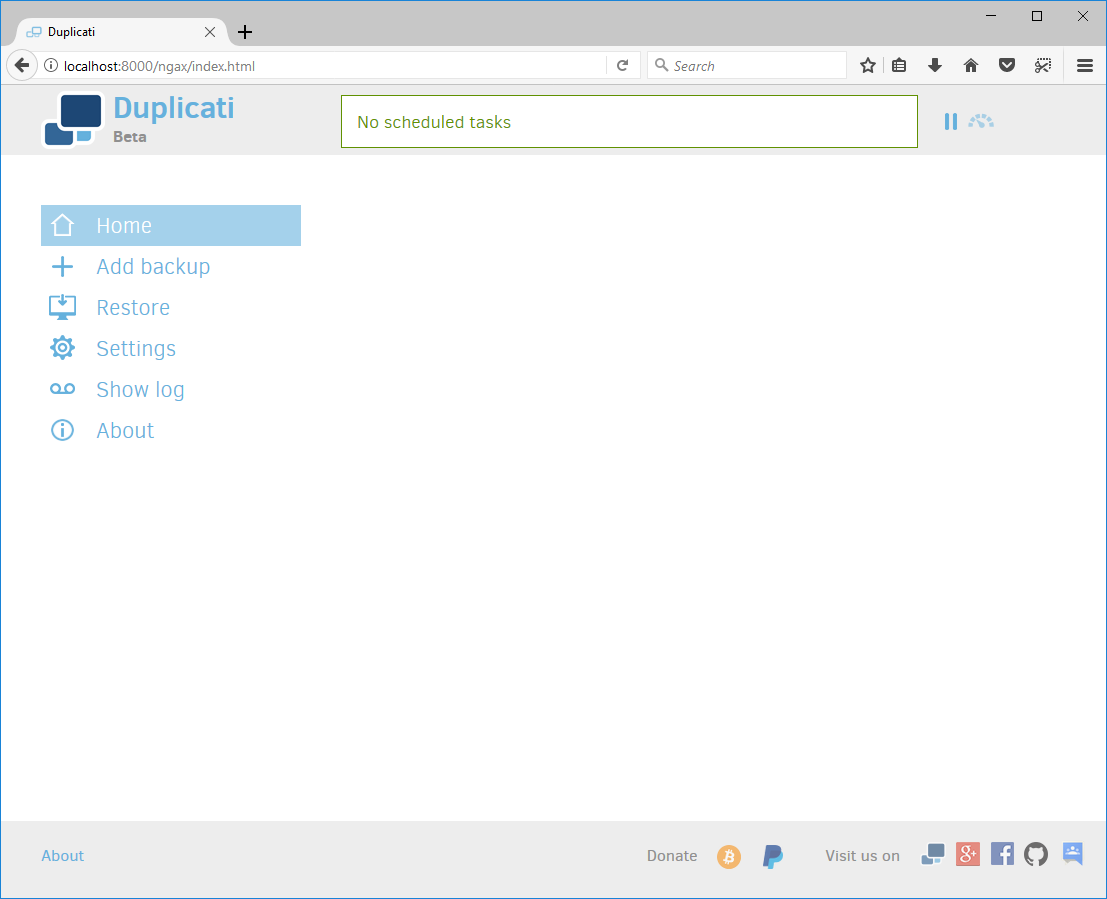Open the Facebook page icon
This screenshot has height=899, width=1107.
[x=1002, y=855]
